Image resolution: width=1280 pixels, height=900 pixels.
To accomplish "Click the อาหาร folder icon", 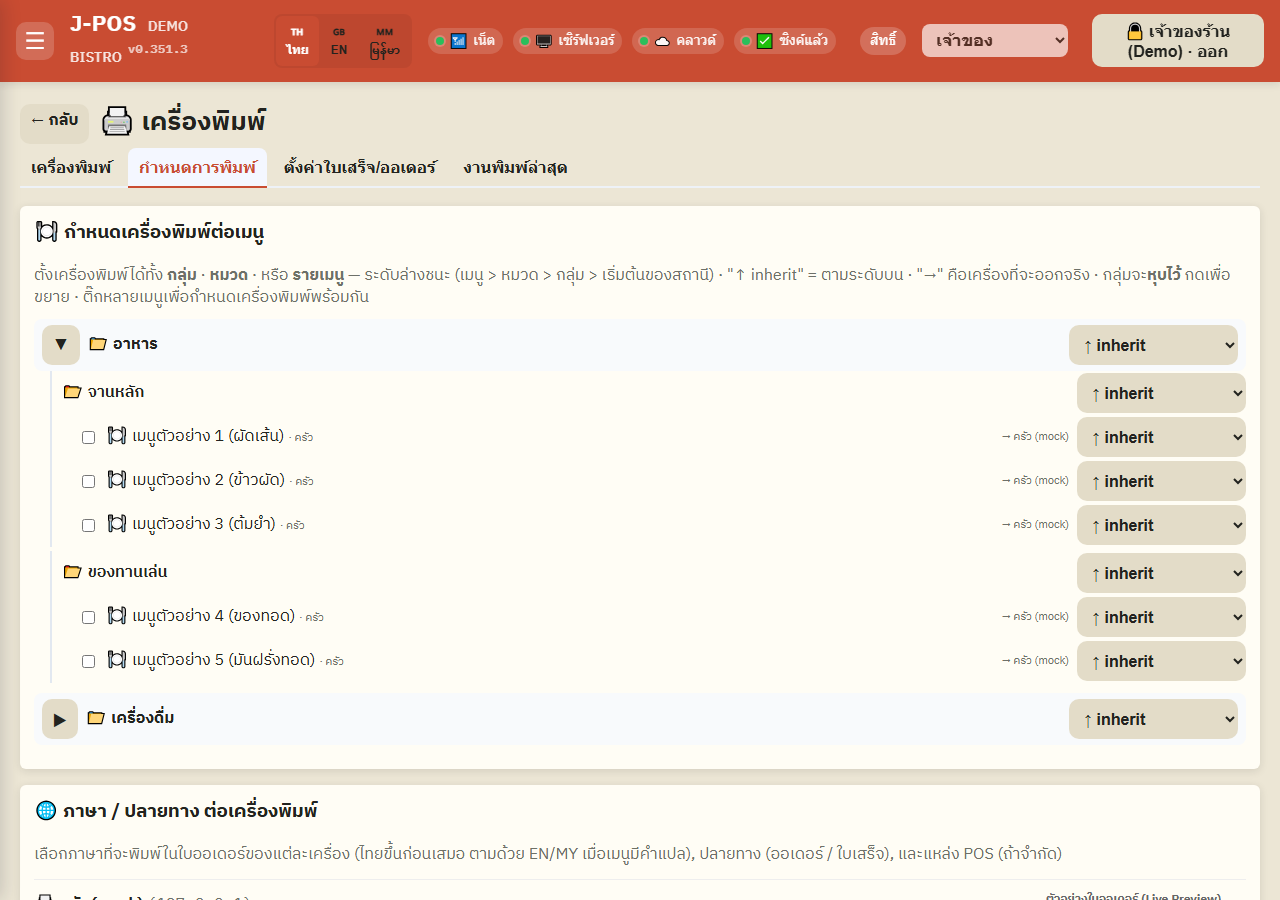I will (97, 344).
